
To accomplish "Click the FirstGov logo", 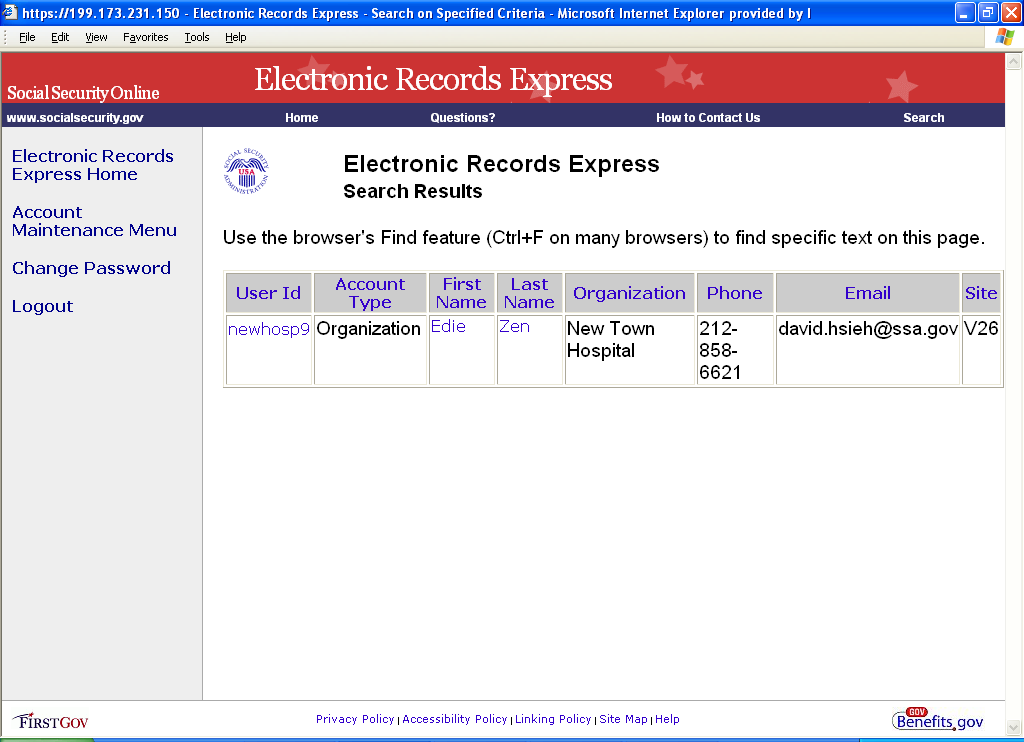I will click(x=50, y=721).
